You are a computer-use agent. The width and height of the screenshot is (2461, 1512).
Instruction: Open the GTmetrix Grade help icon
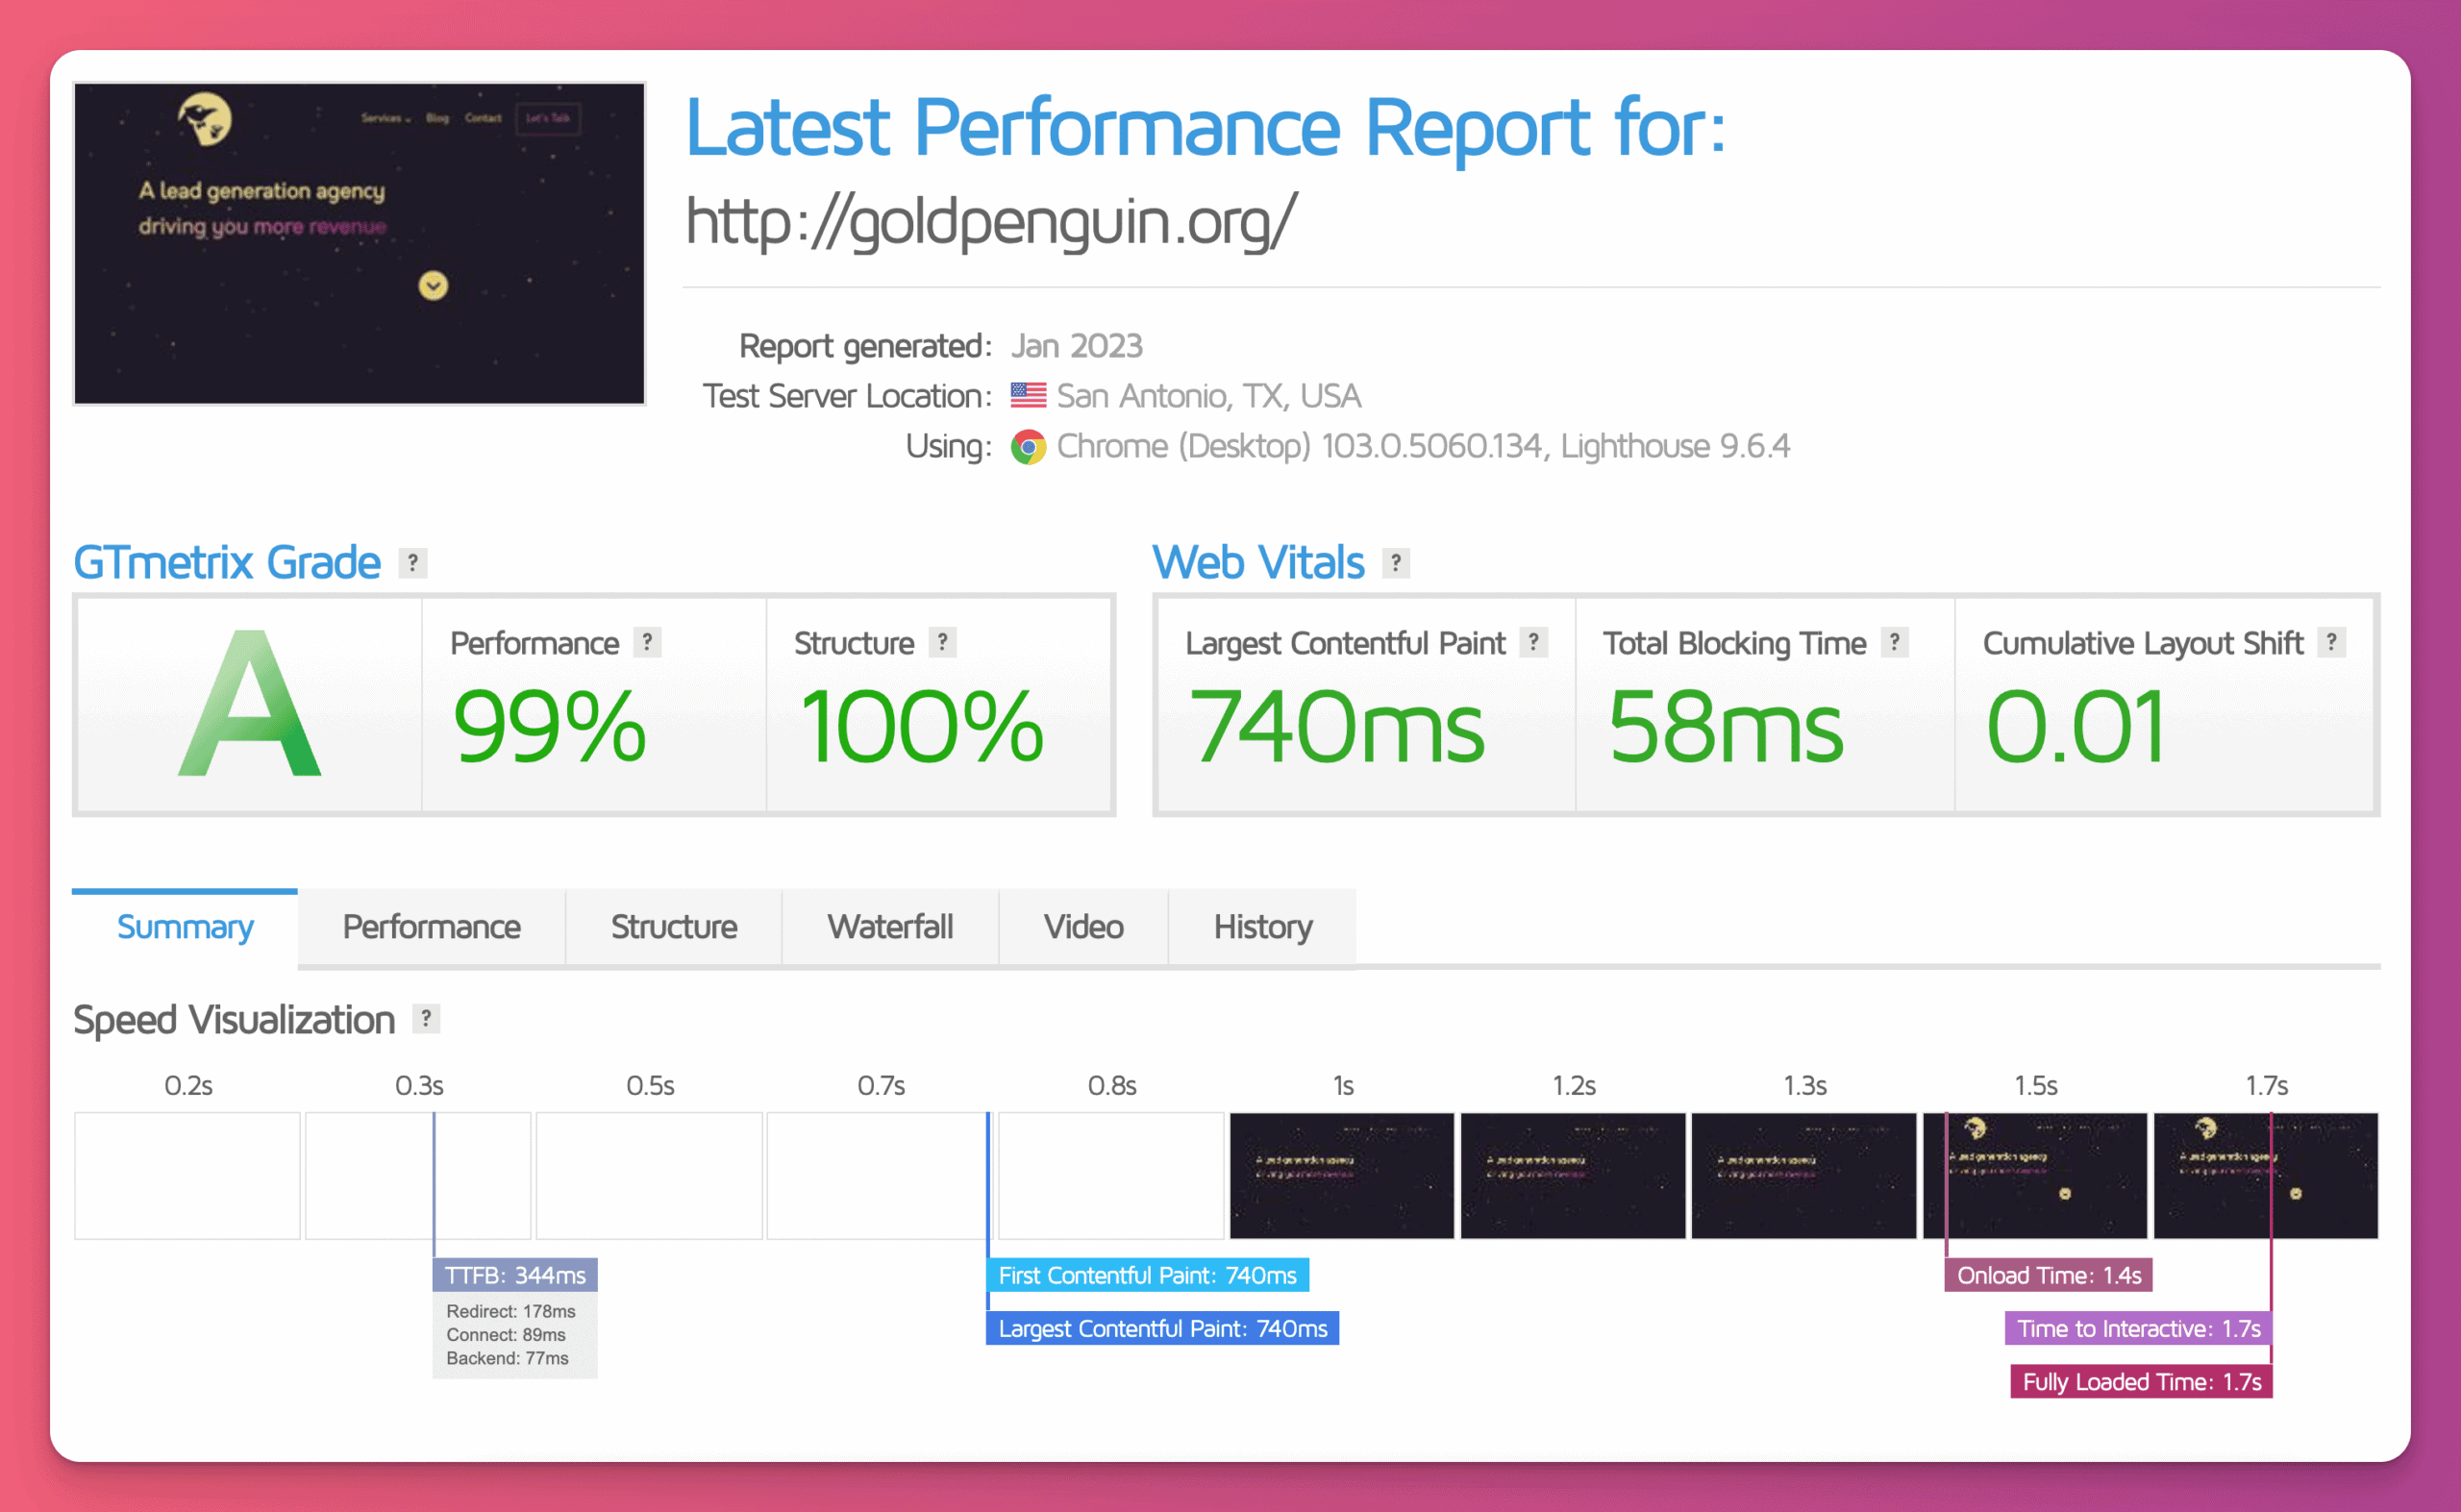point(413,563)
